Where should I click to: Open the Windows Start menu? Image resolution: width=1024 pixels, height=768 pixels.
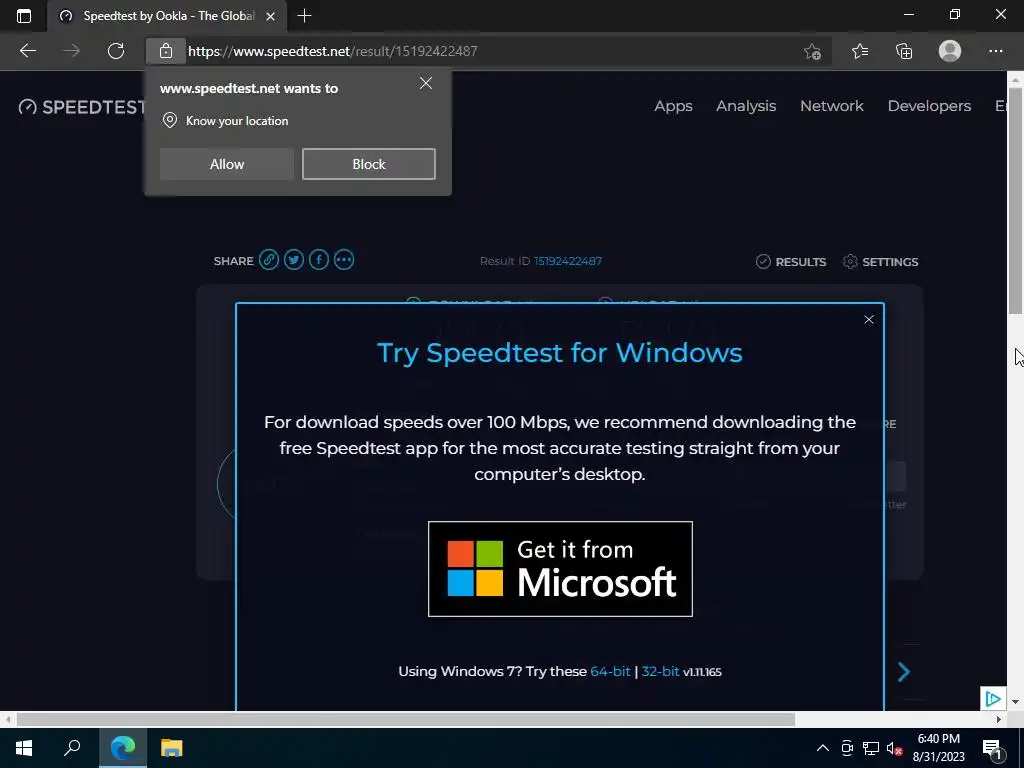point(24,748)
